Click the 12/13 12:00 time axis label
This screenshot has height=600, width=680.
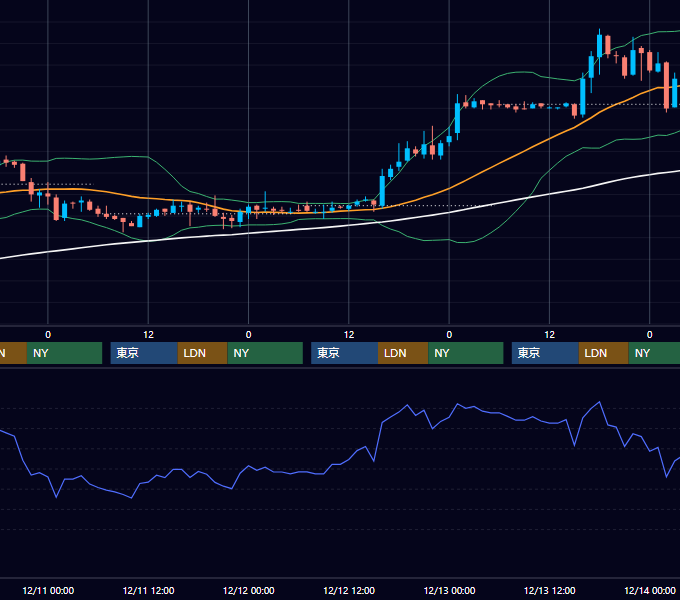(x=549, y=590)
